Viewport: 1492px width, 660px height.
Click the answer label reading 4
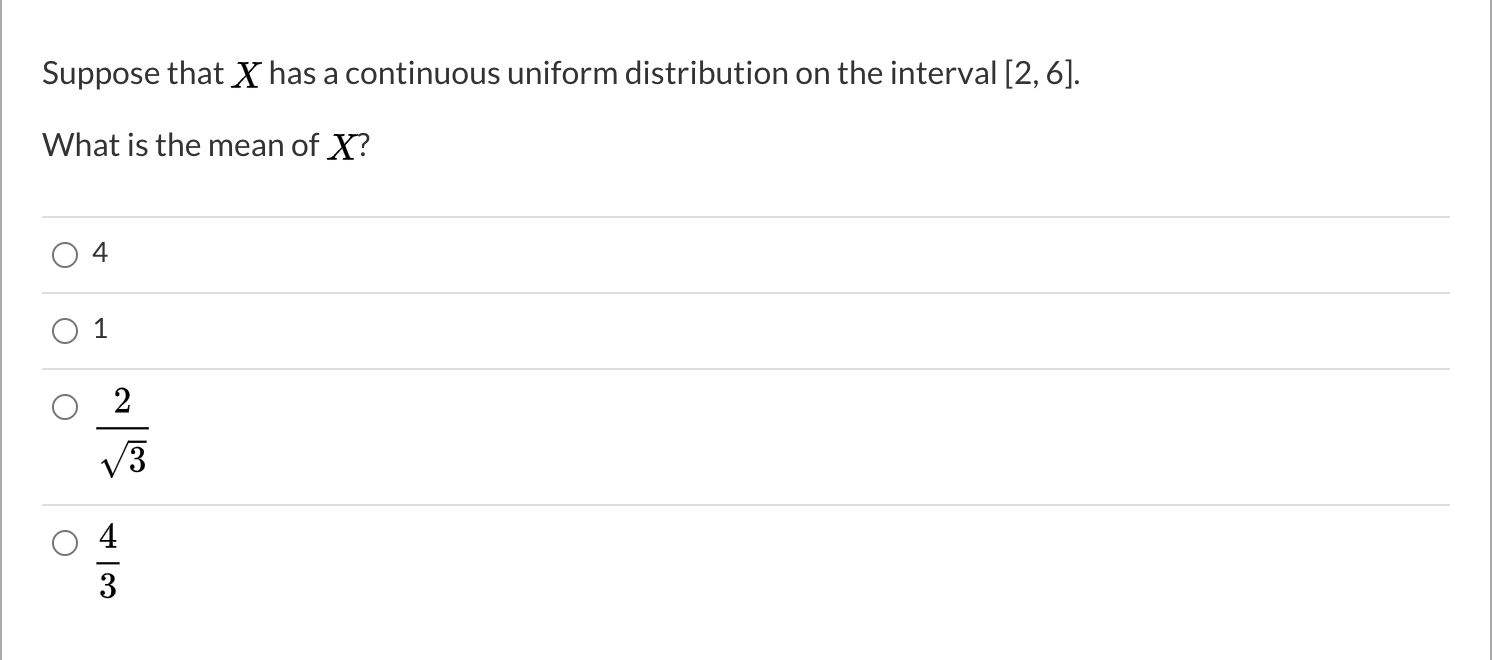point(98,253)
